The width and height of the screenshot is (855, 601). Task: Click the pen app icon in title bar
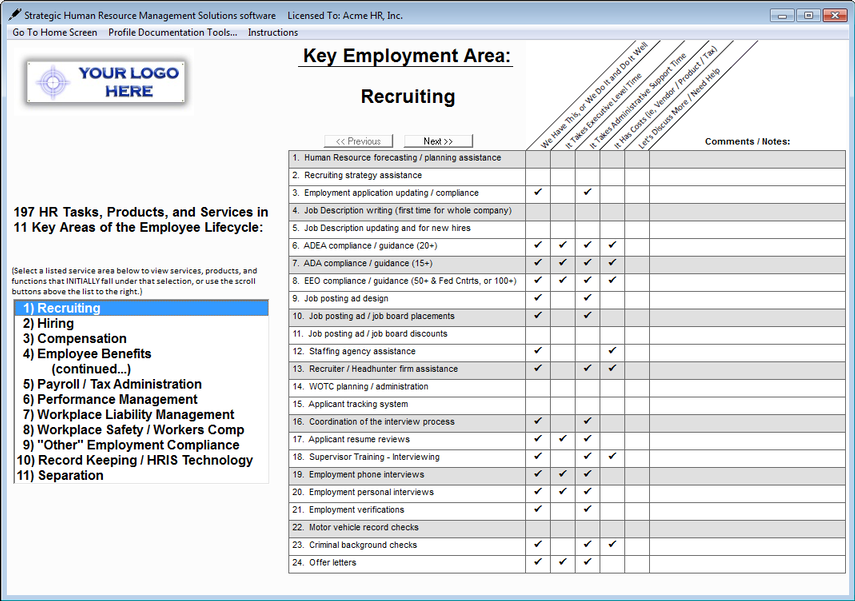[x=13, y=15]
